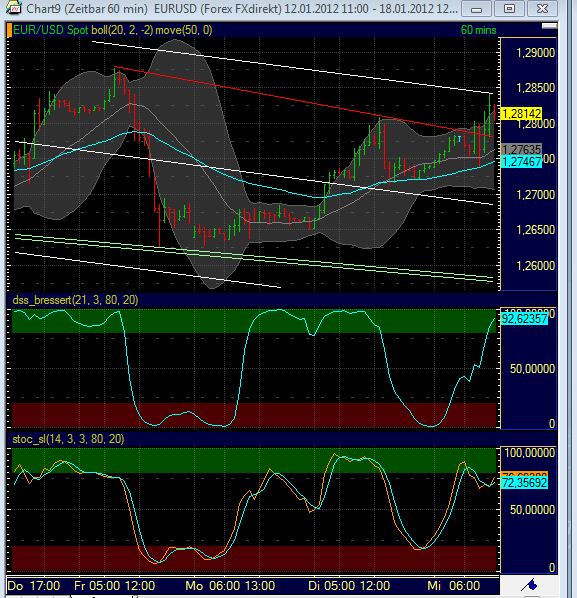Click the Fr 05:00 time axis label
This screenshot has width=577, height=598.
pos(97,586)
